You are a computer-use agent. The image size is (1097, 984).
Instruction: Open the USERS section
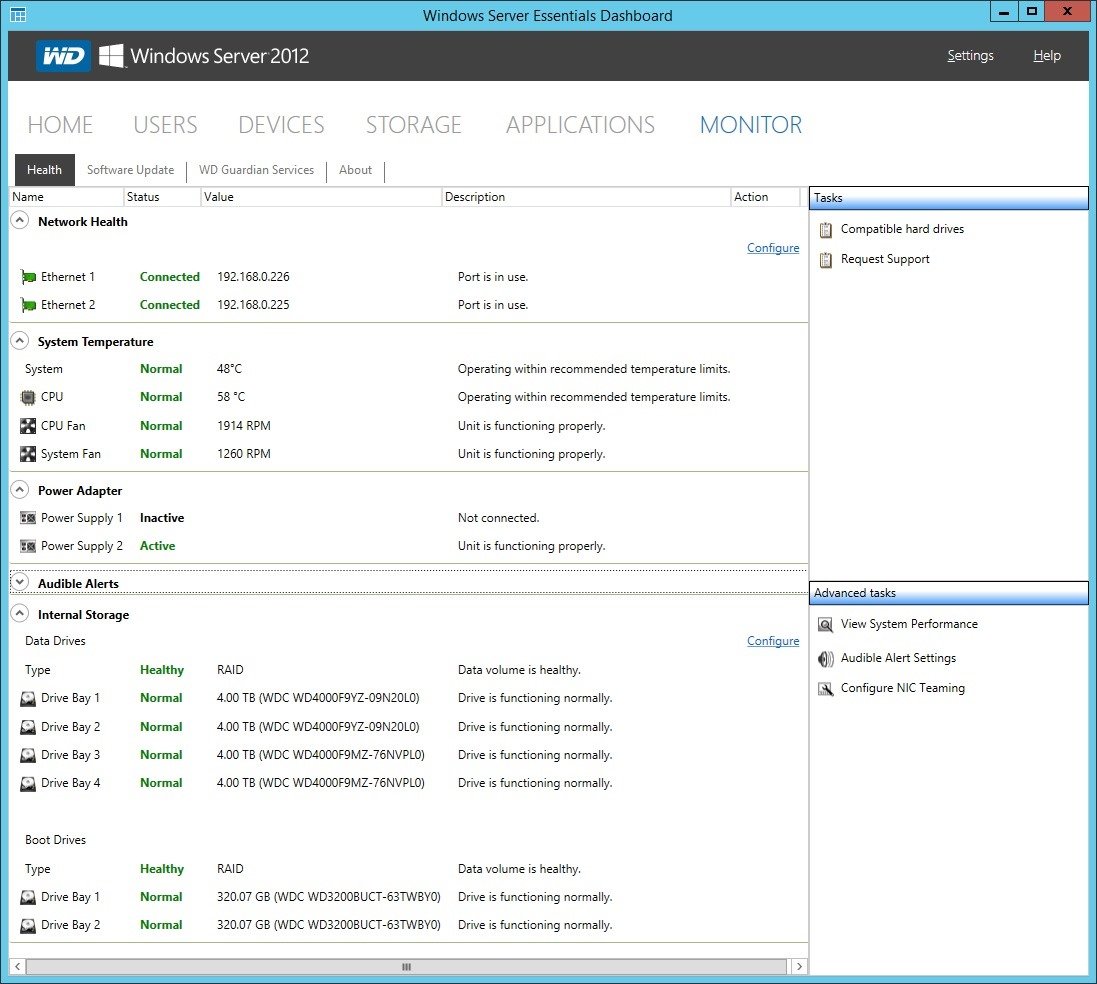point(165,125)
